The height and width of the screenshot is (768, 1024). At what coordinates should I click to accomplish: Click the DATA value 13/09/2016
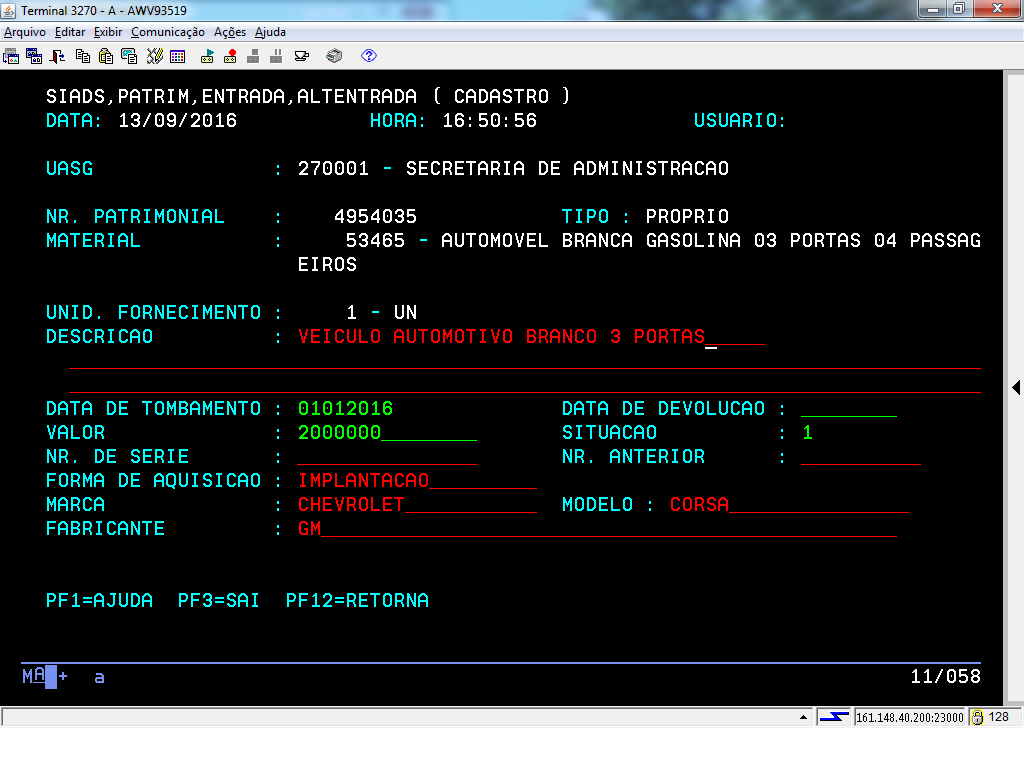point(178,121)
